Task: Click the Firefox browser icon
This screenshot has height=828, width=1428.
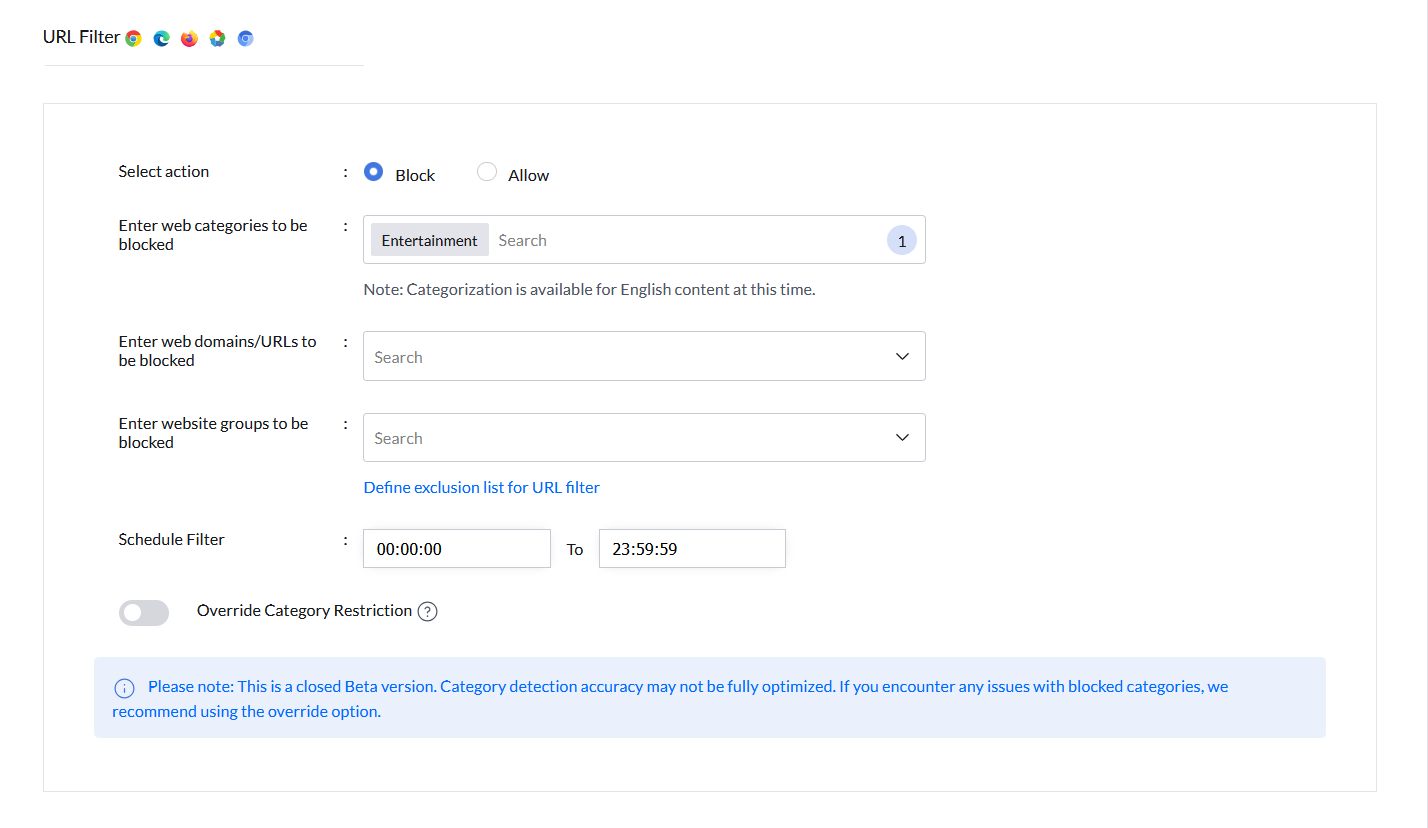Action: pyautogui.click(x=190, y=38)
